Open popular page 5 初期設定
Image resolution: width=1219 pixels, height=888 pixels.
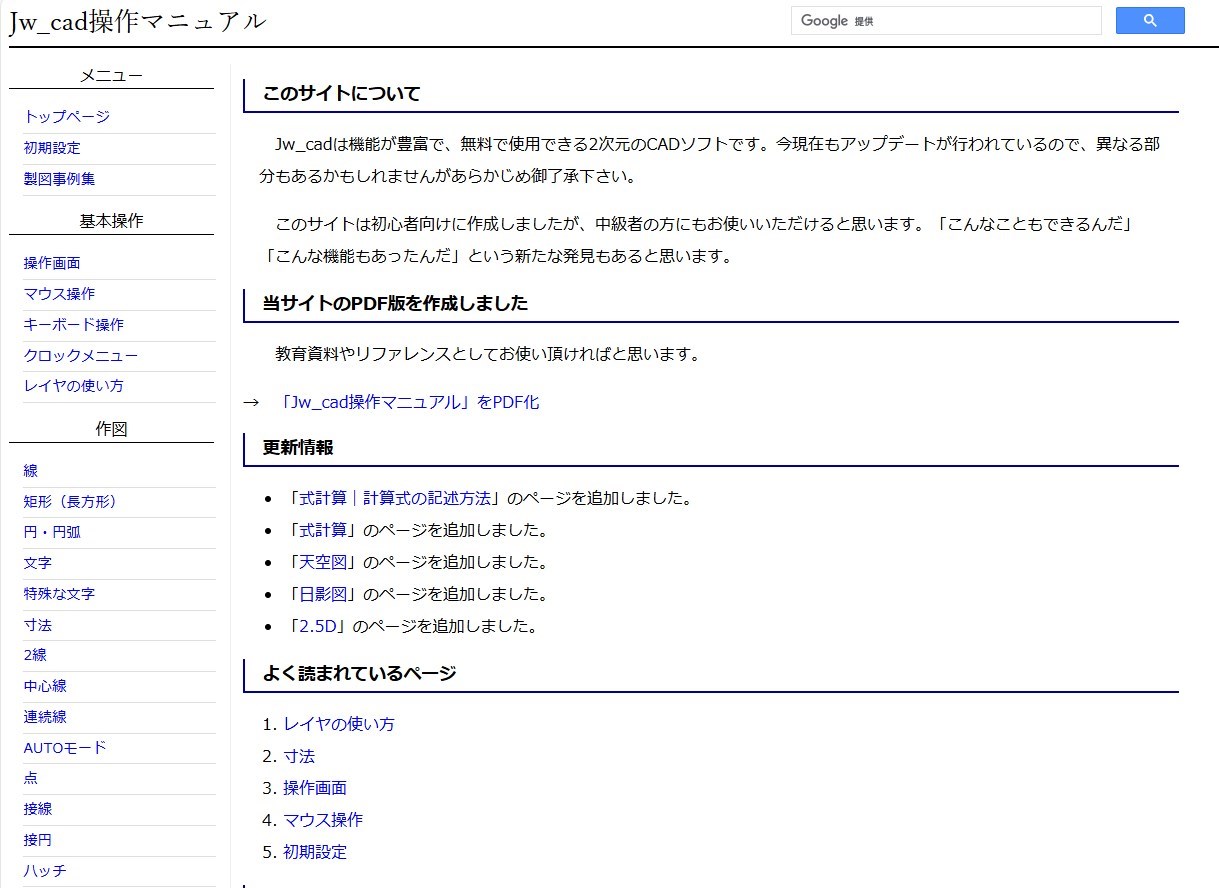click(x=315, y=852)
